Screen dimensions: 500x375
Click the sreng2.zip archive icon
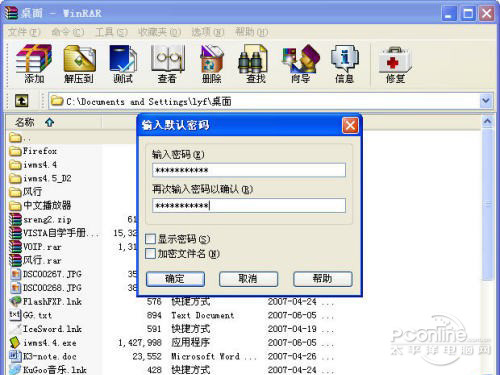pyautogui.click(x=15, y=219)
